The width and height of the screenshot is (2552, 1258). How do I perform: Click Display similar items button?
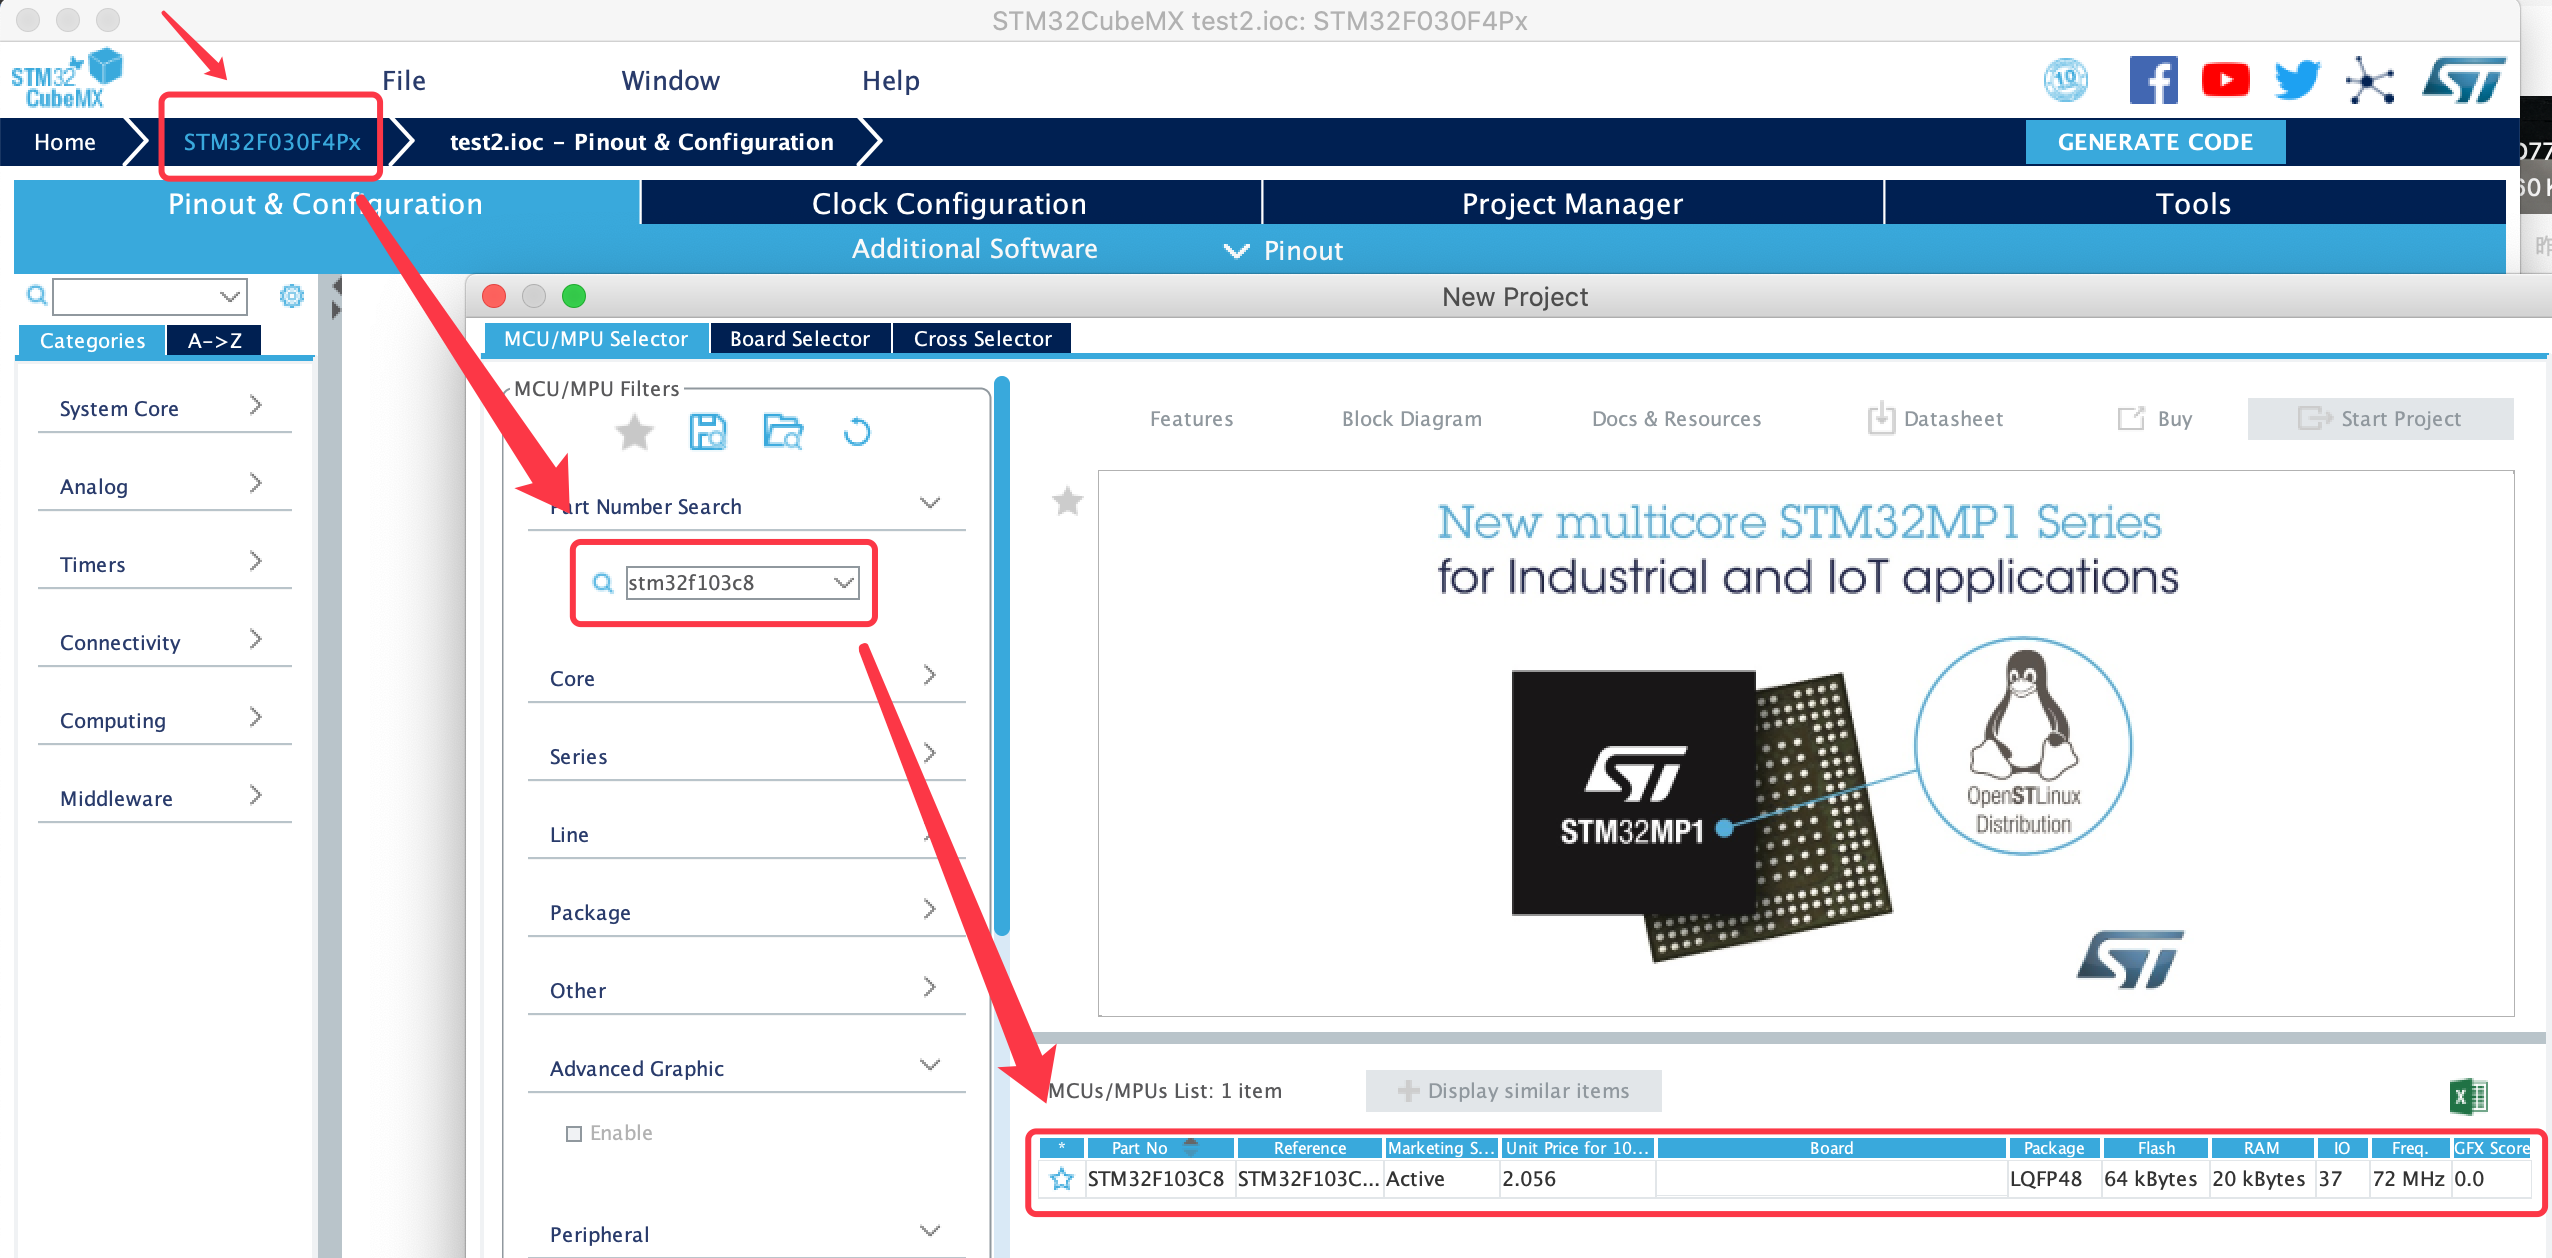1514,1091
